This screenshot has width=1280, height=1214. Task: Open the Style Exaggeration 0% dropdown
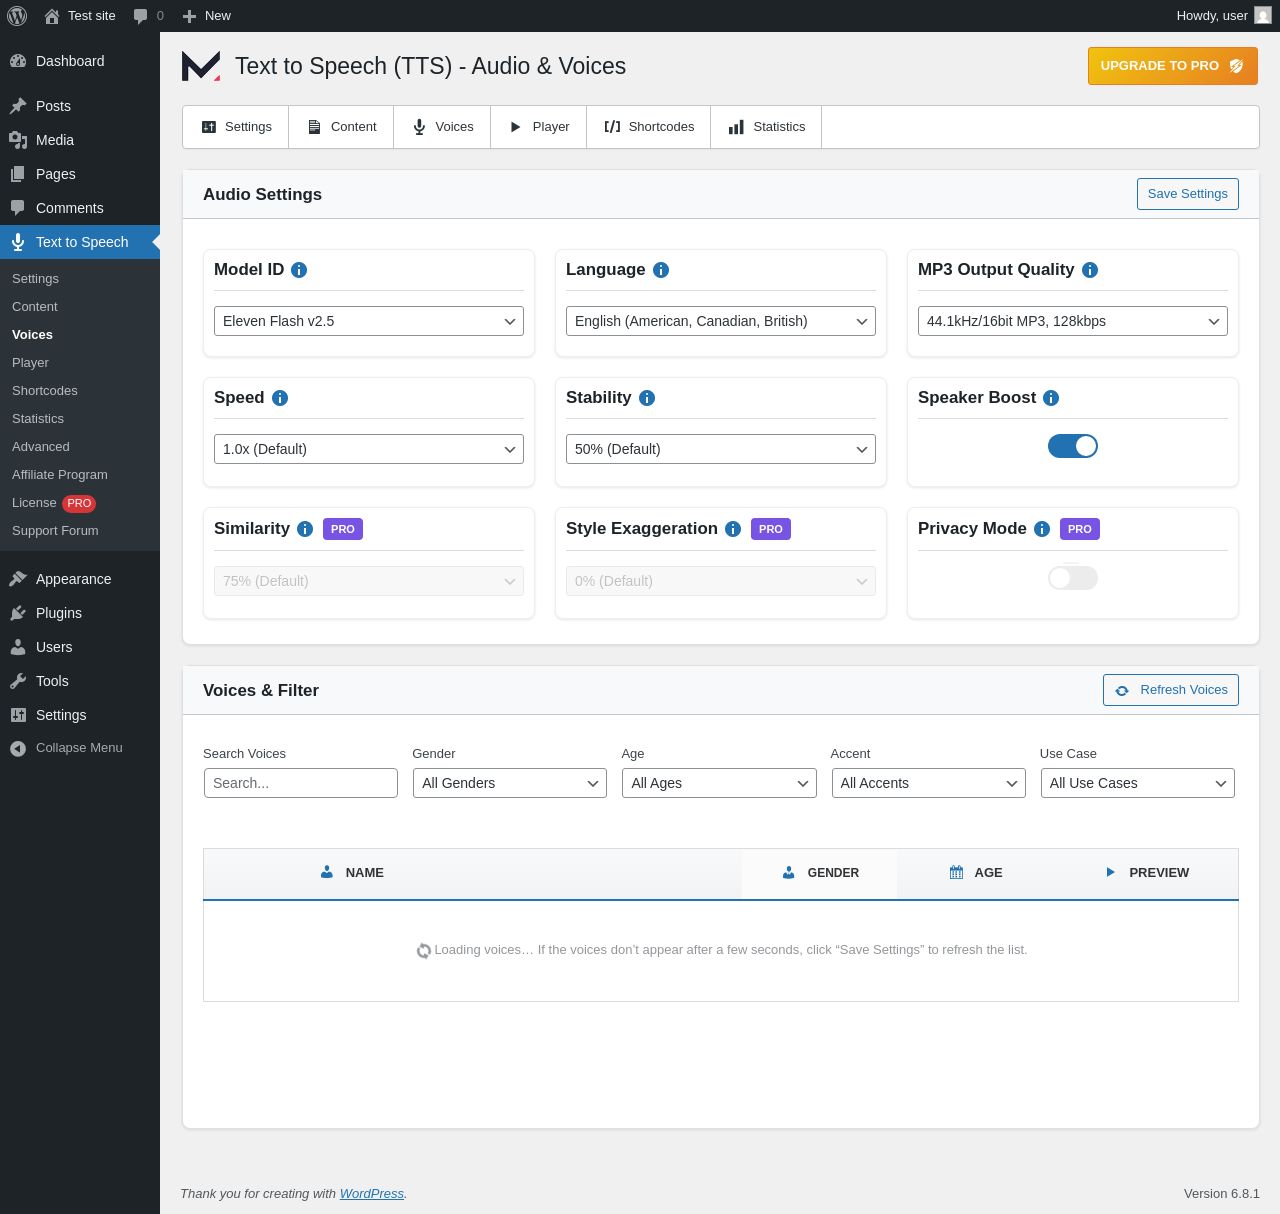coord(721,581)
